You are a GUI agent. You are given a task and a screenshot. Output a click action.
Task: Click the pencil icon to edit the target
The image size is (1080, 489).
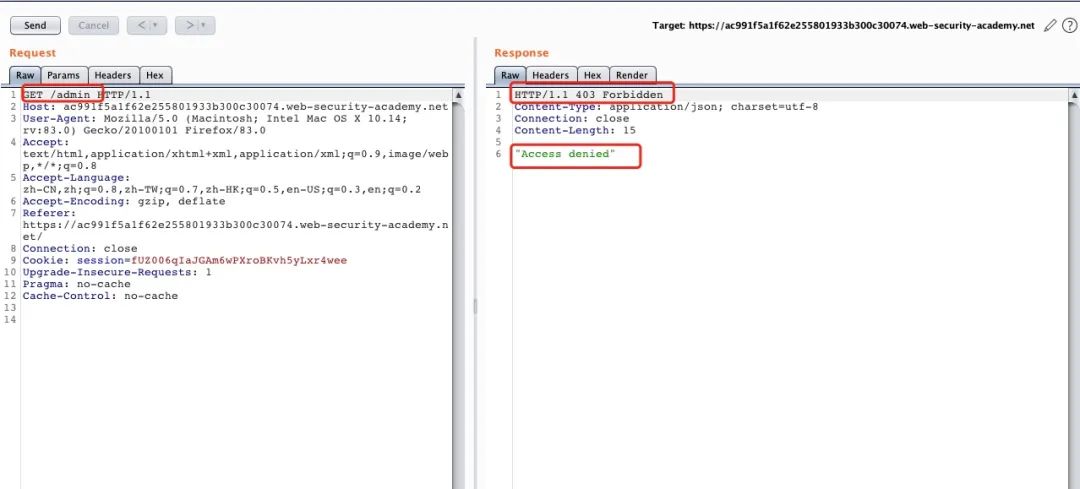click(x=1050, y=25)
